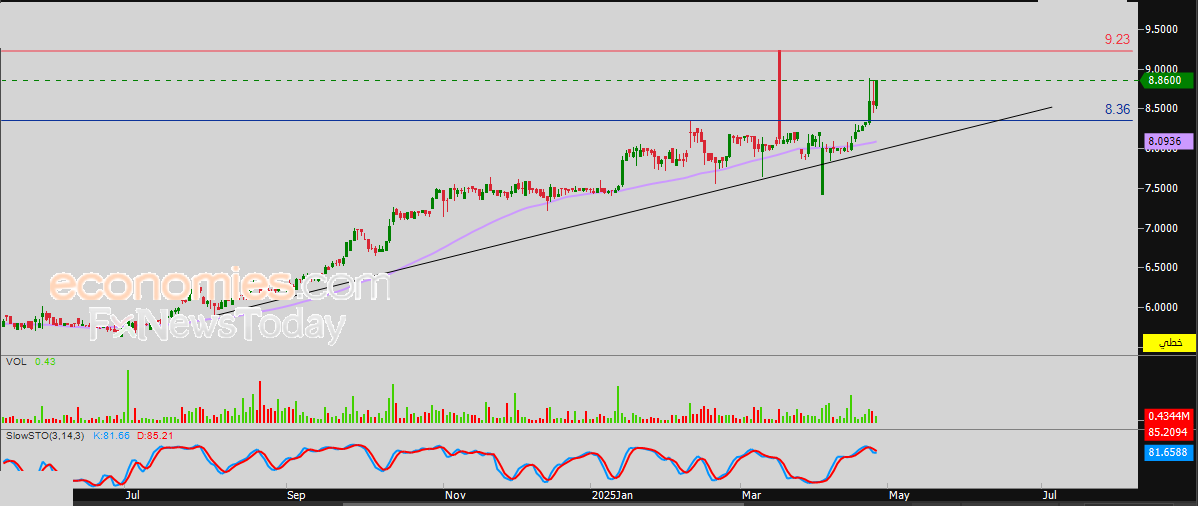The height and width of the screenshot is (506, 1198).
Task: Select the purple 8.0936 moving average tag
Action: tap(1167, 141)
